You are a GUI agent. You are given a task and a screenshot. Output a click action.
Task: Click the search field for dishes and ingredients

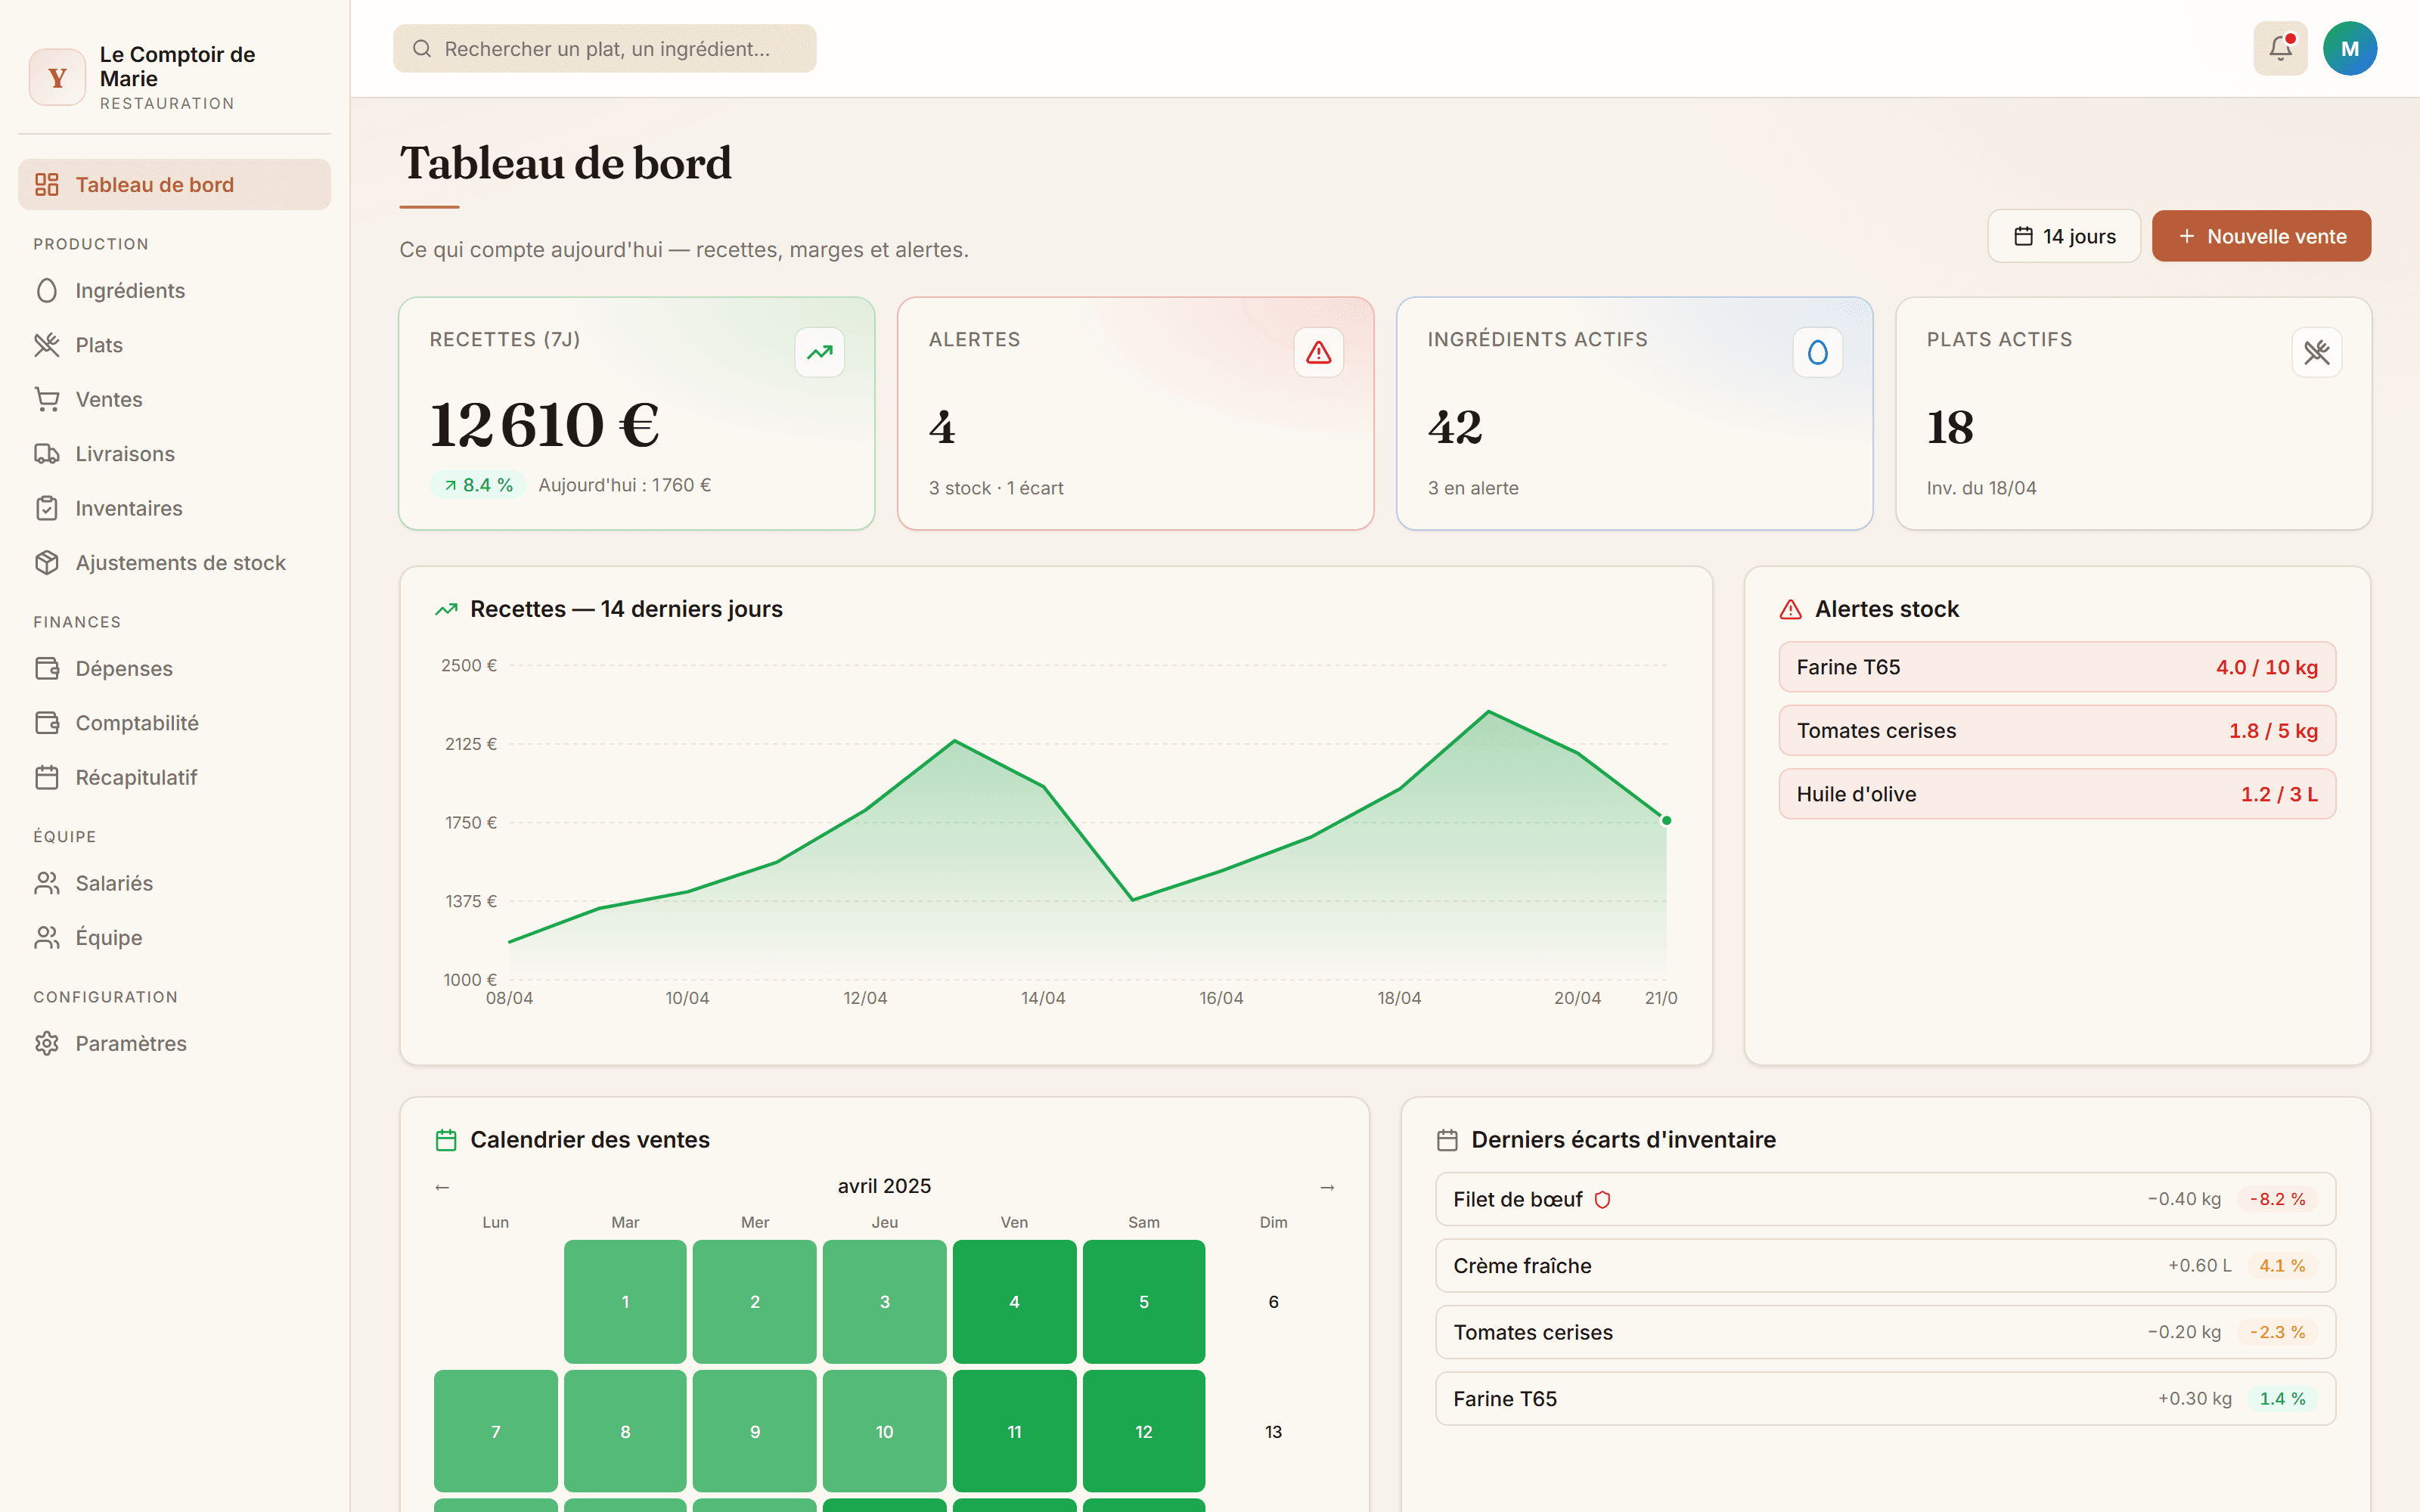[605, 49]
